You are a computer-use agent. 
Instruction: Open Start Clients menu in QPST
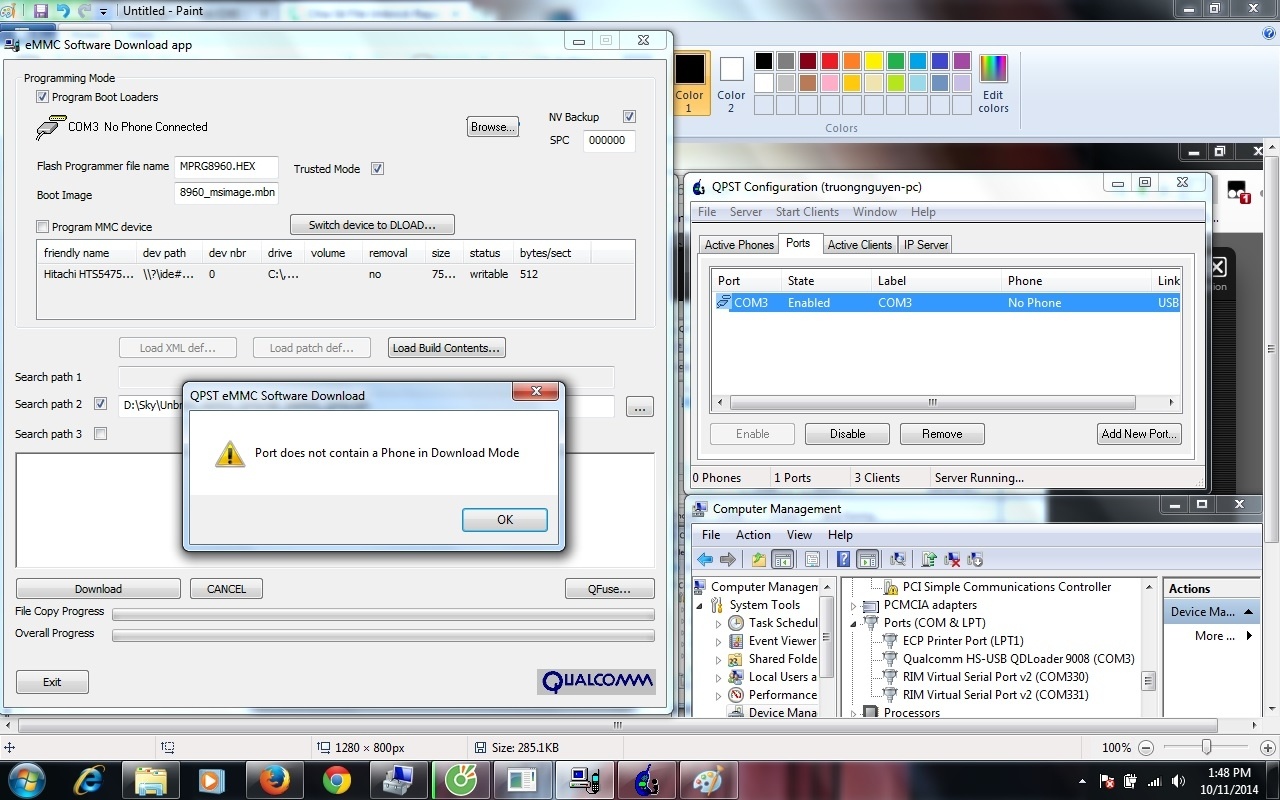tap(807, 212)
